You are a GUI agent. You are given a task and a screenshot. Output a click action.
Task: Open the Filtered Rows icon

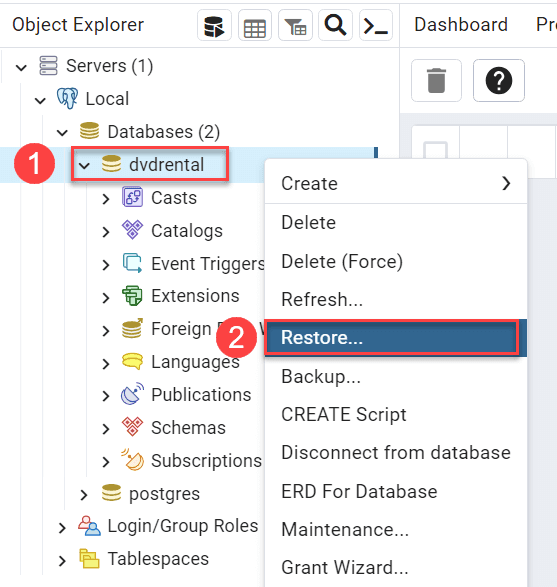[295, 25]
